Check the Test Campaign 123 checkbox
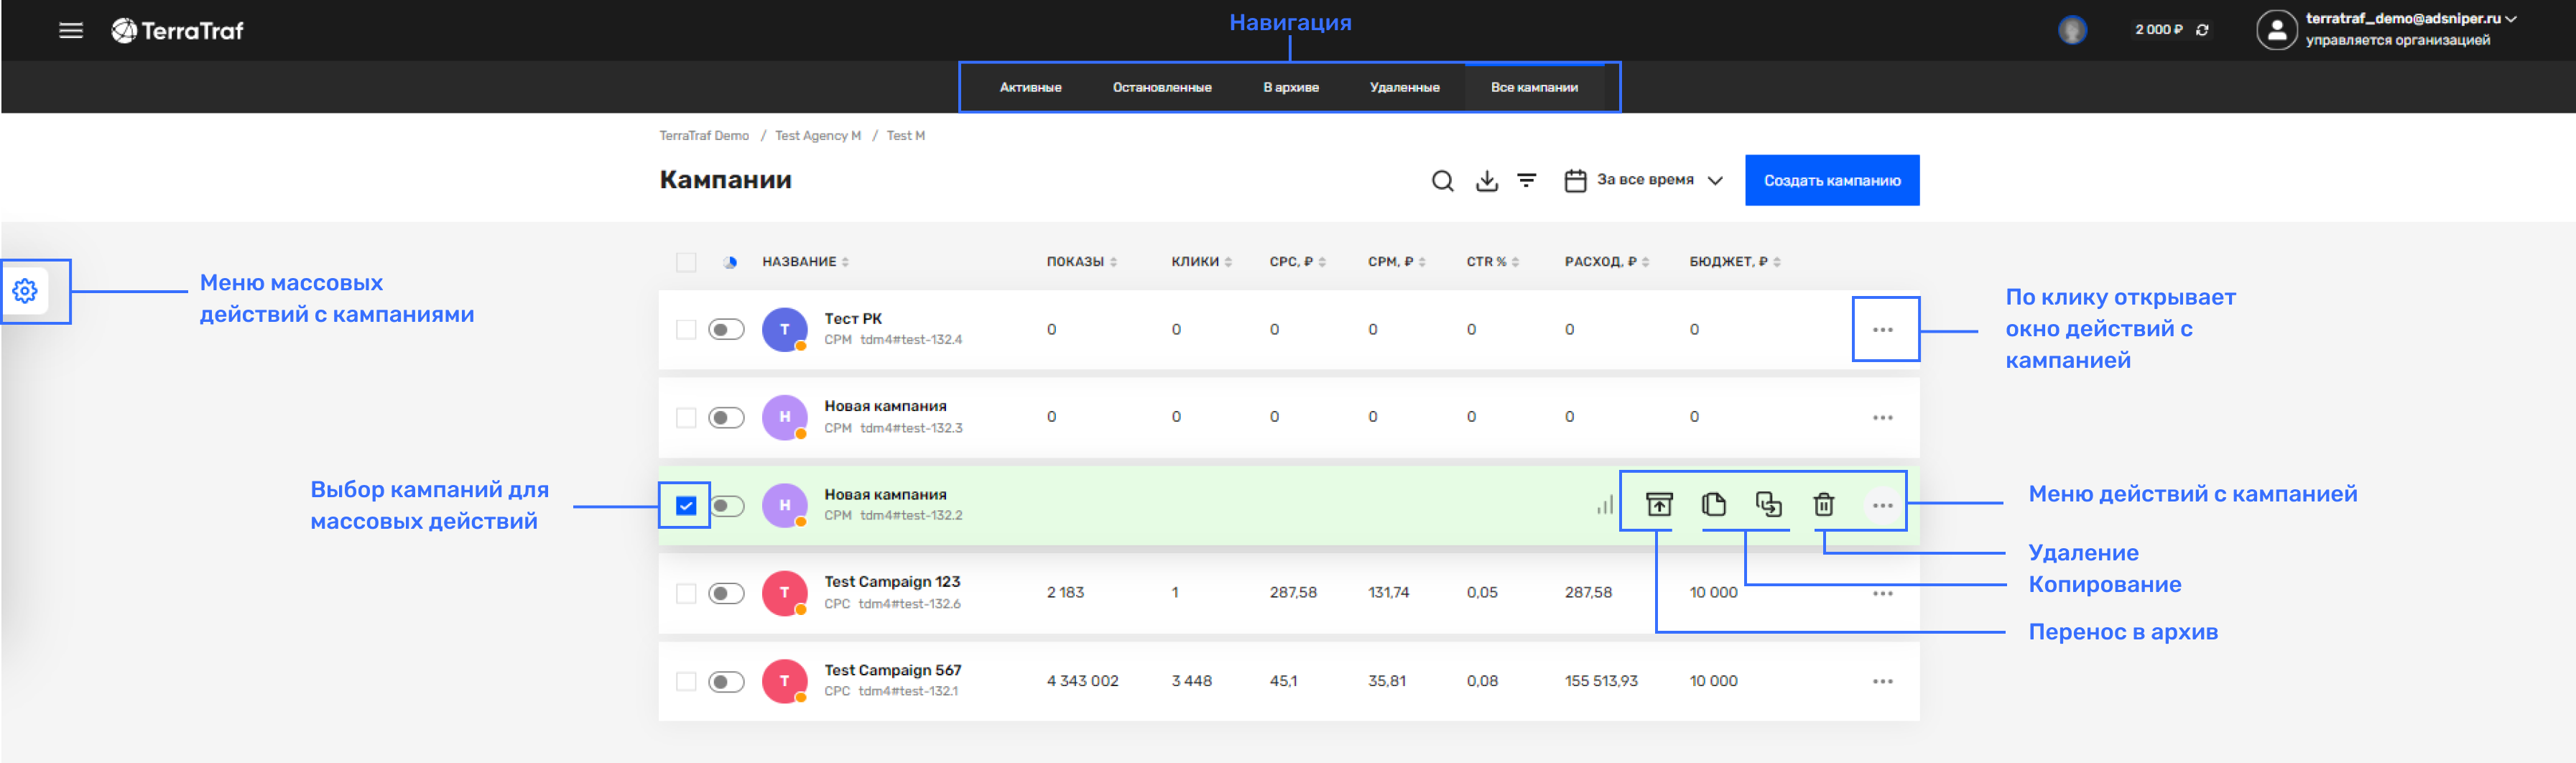 point(685,593)
